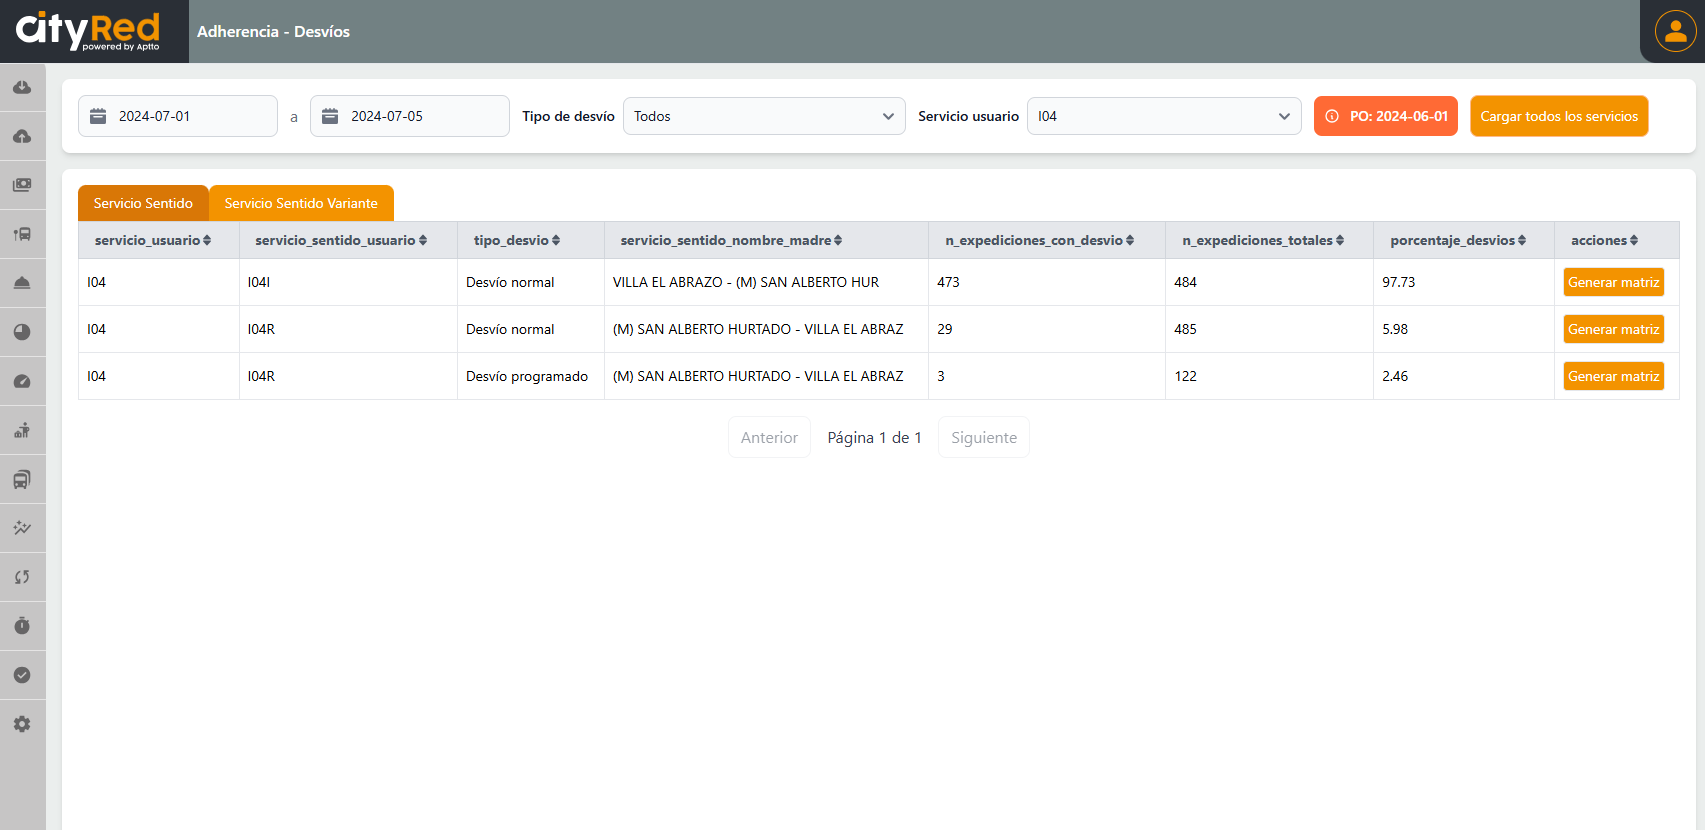Image resolution: width=1705 pixels, height=830 pixels.
Task: Open the cloud upload sidebar icon
Action: (22, 137)
